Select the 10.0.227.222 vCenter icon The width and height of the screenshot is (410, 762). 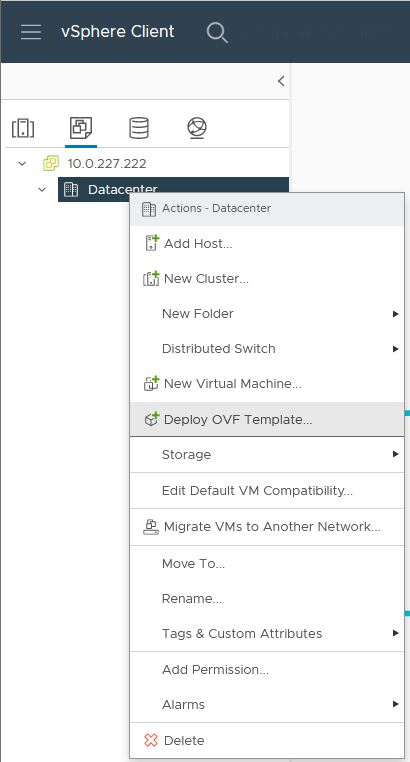pos(51,163)
